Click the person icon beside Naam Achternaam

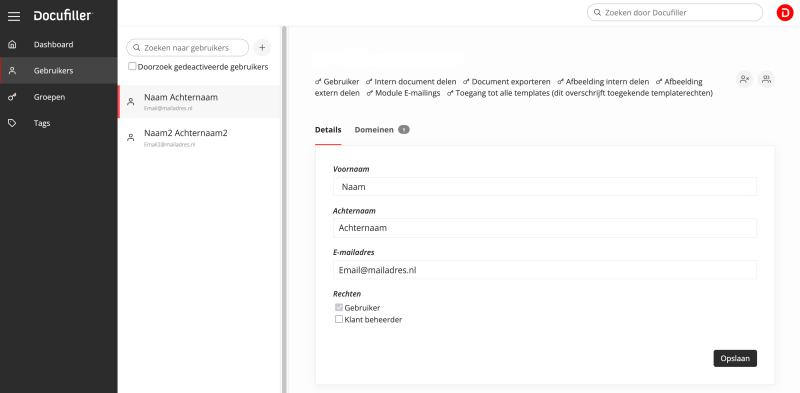[x=131, y=102]
